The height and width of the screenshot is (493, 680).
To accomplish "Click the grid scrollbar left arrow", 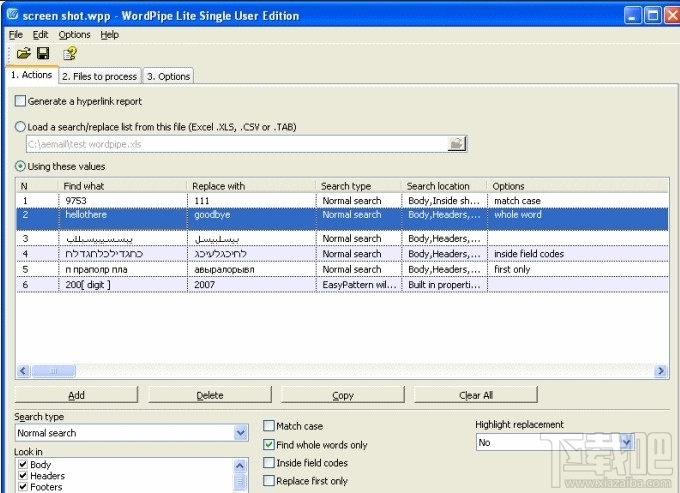I will 23,371.
